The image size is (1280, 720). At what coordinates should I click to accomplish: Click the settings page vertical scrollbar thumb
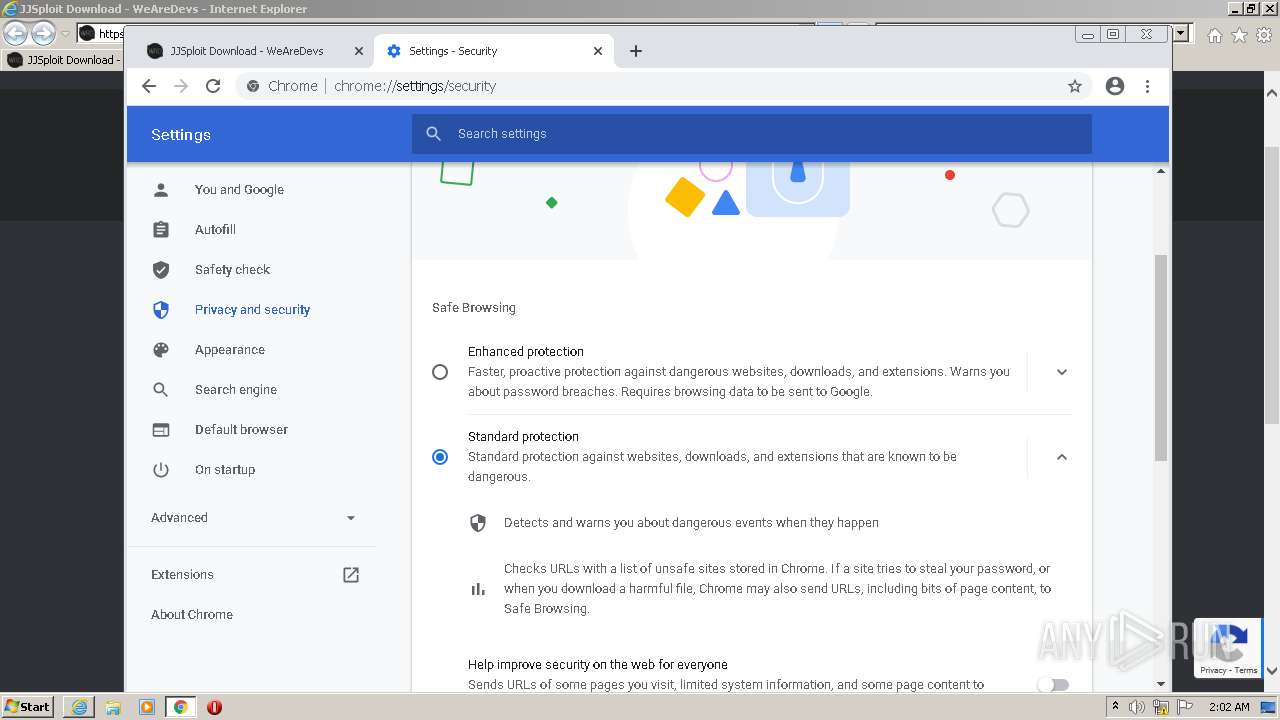pos(1161,358)
